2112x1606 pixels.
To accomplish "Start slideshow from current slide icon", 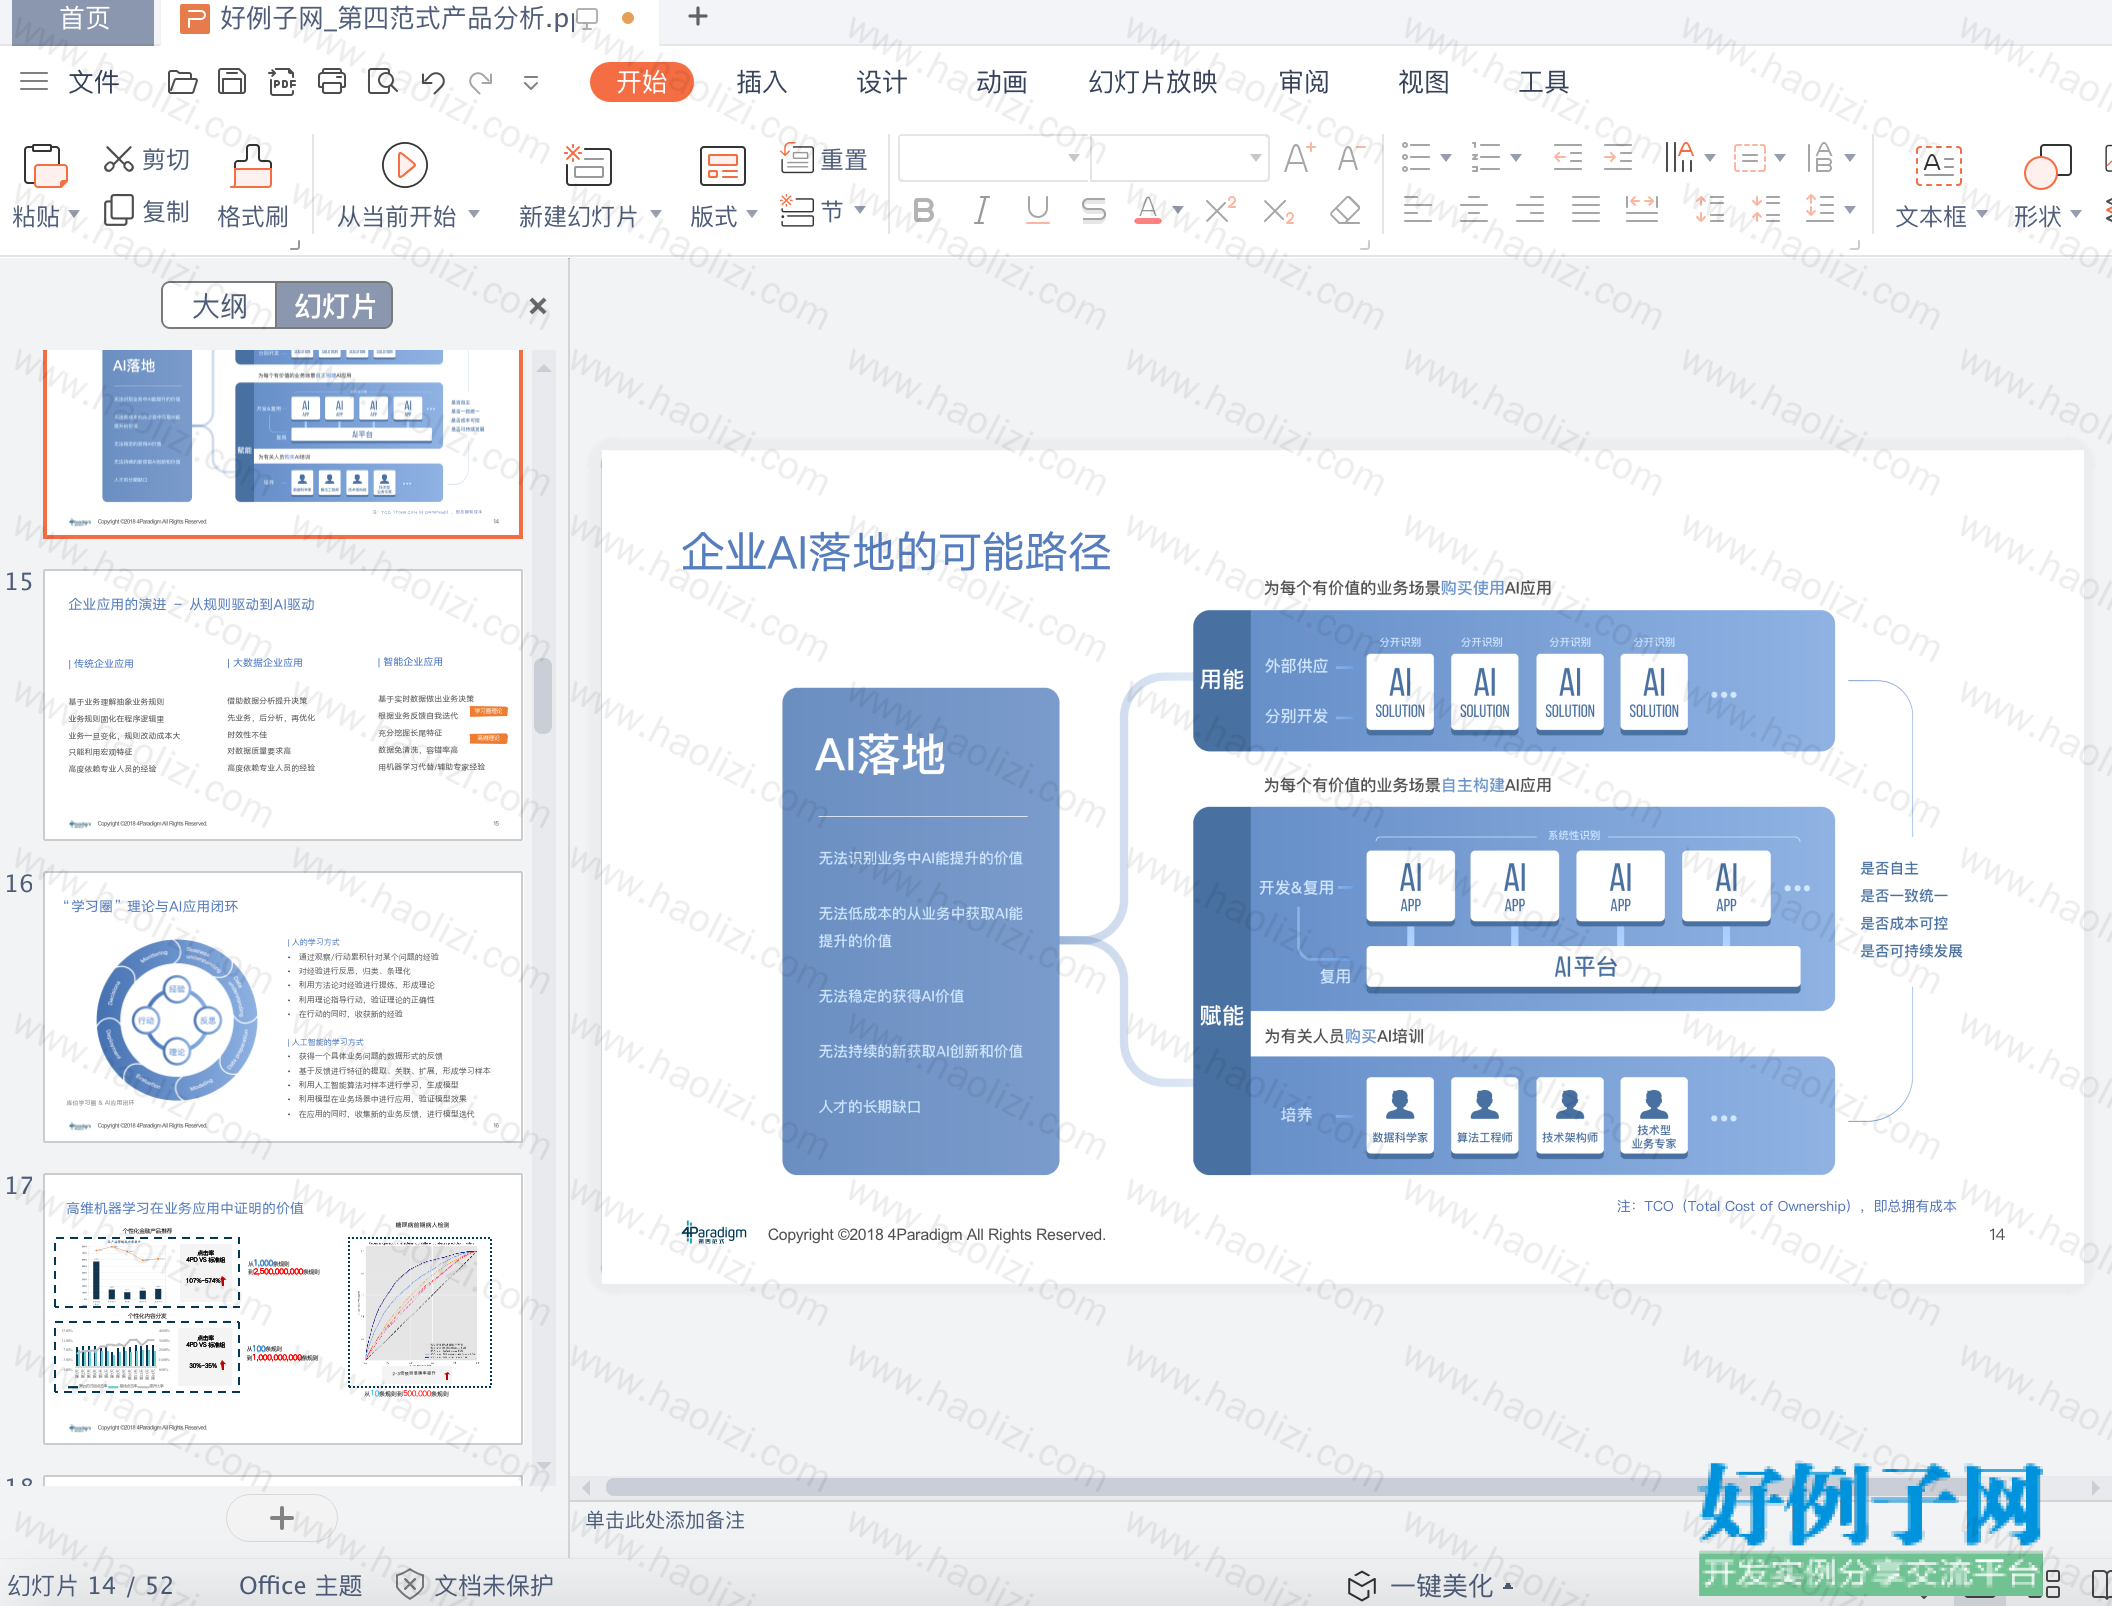I will pyautogui.click(x=405, y=165).
